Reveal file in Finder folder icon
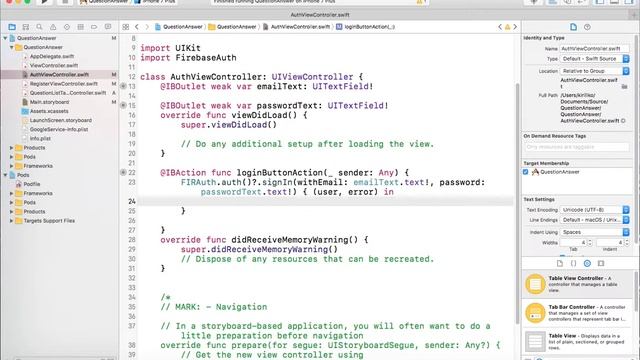 tap(624, 87)
